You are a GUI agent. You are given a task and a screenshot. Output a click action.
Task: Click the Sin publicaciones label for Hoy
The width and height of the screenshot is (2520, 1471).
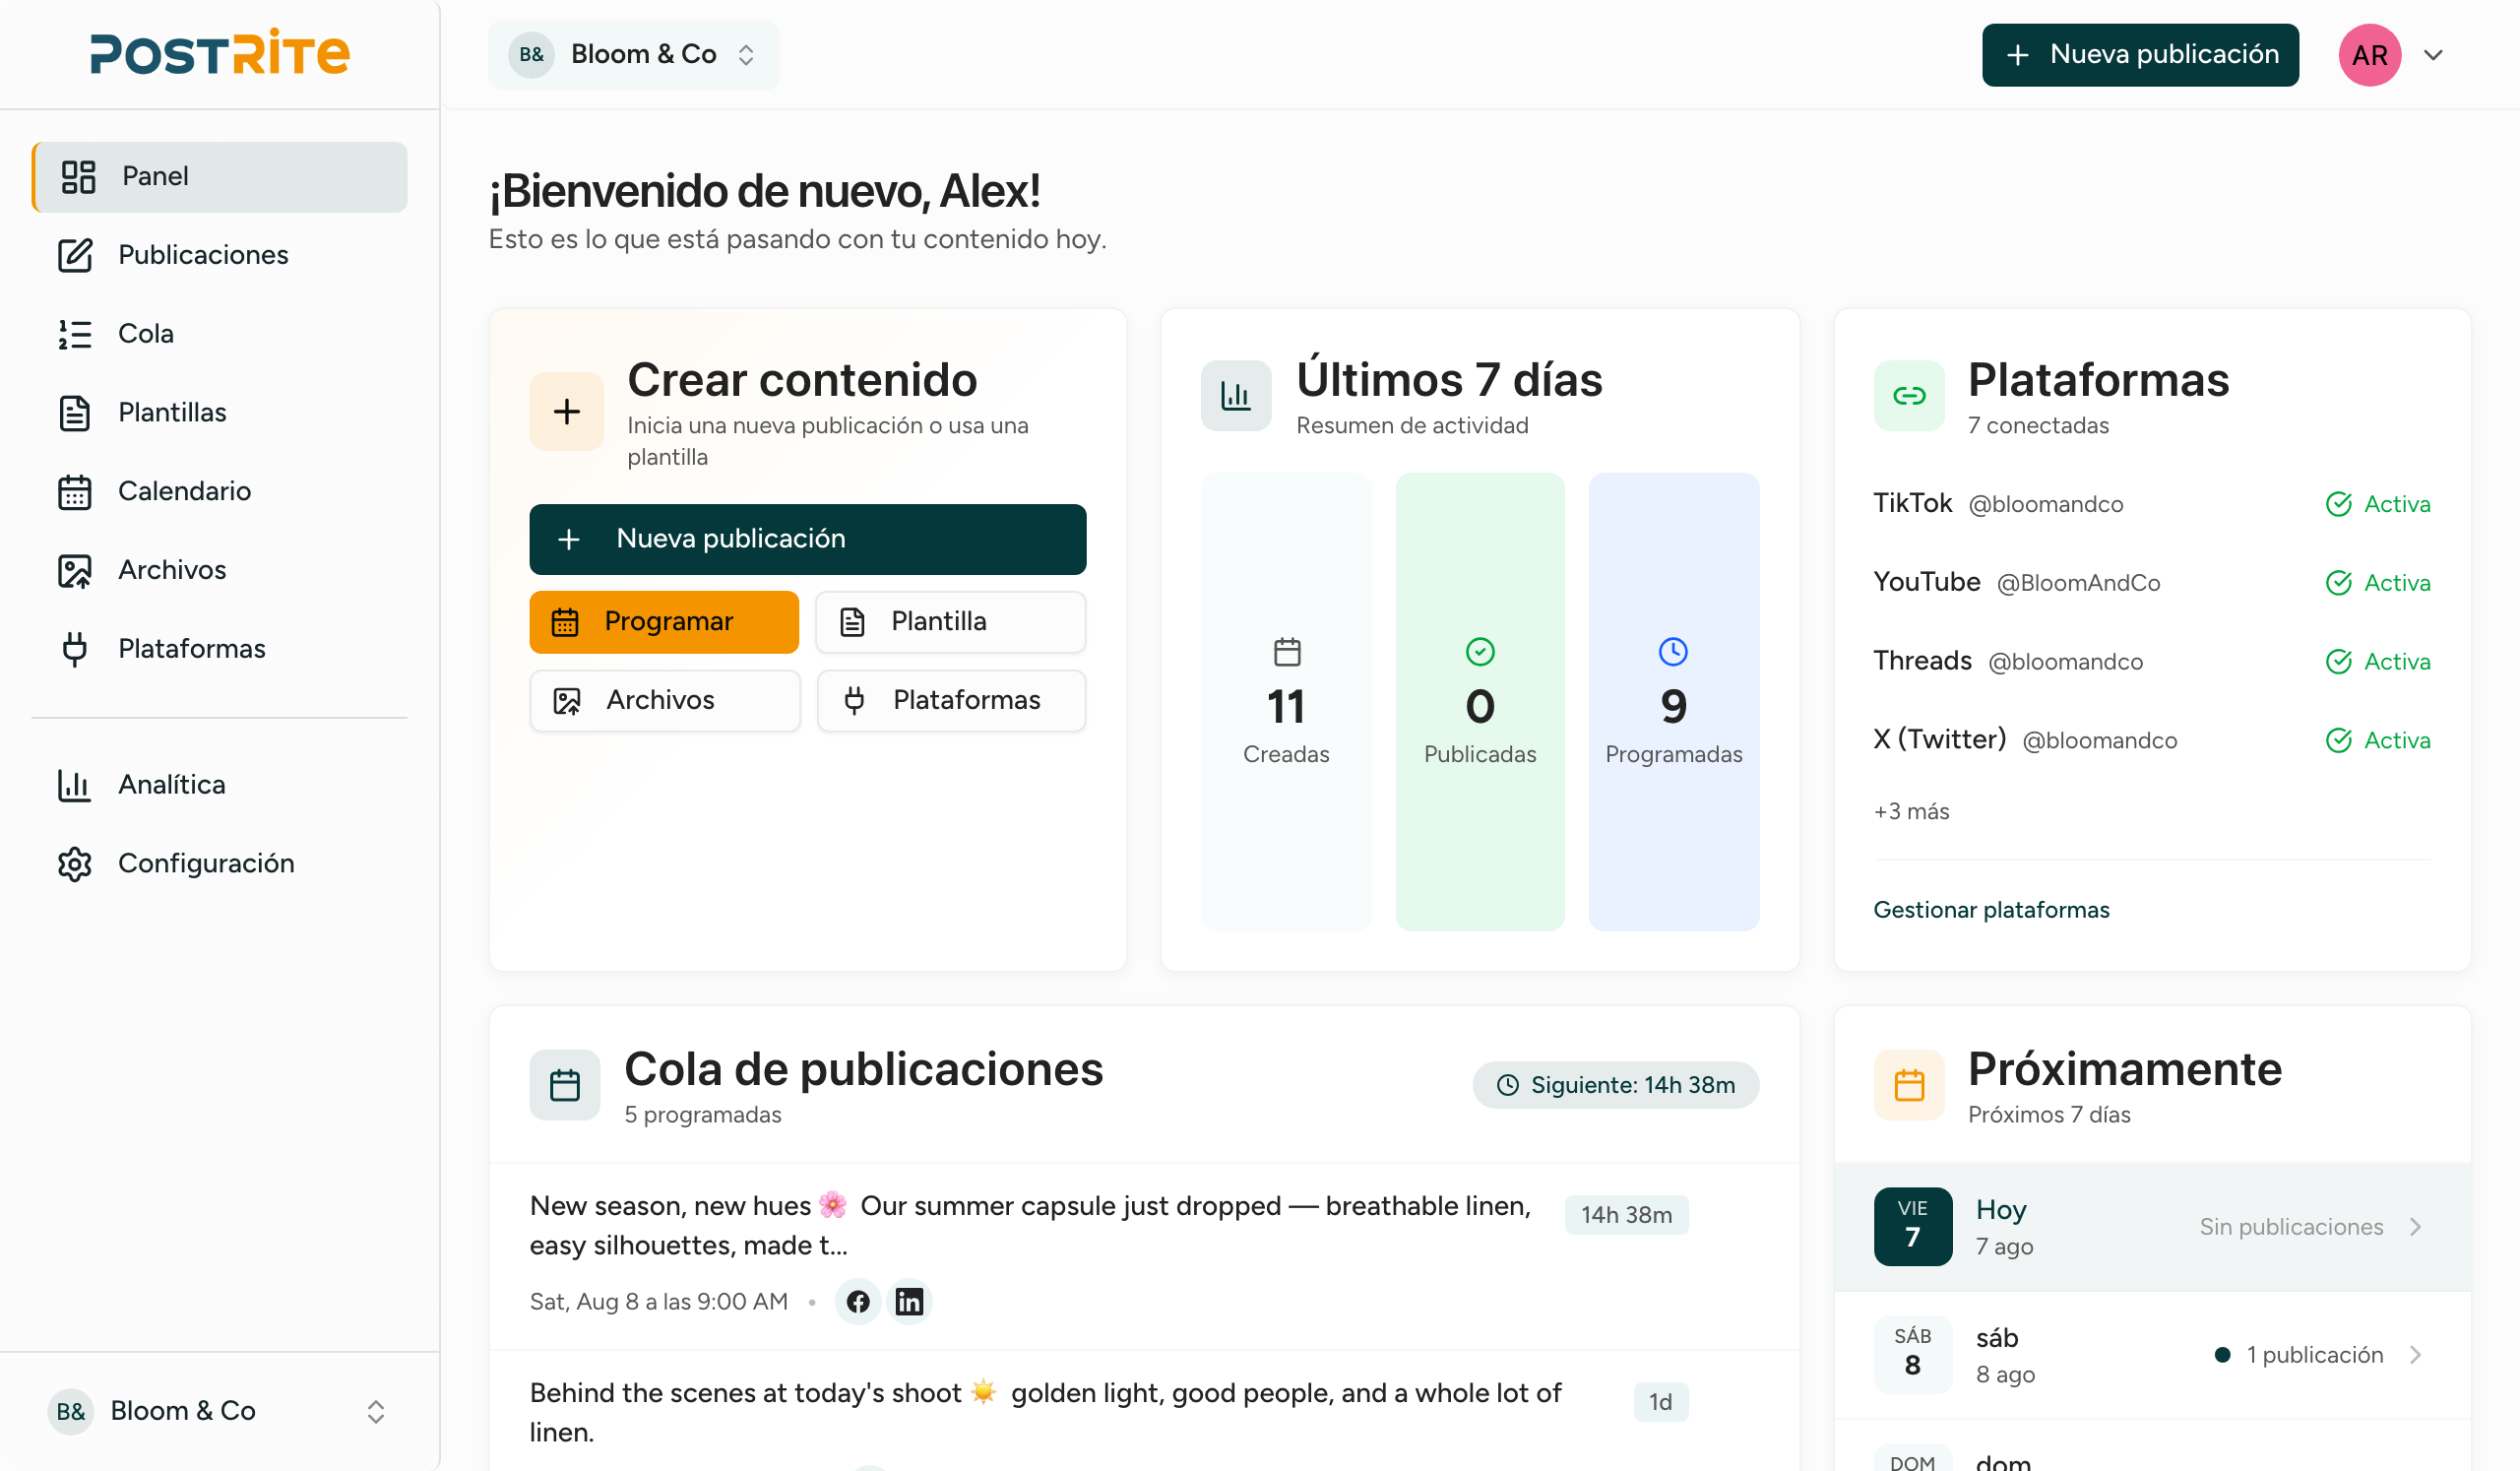coord(2291,1227)
